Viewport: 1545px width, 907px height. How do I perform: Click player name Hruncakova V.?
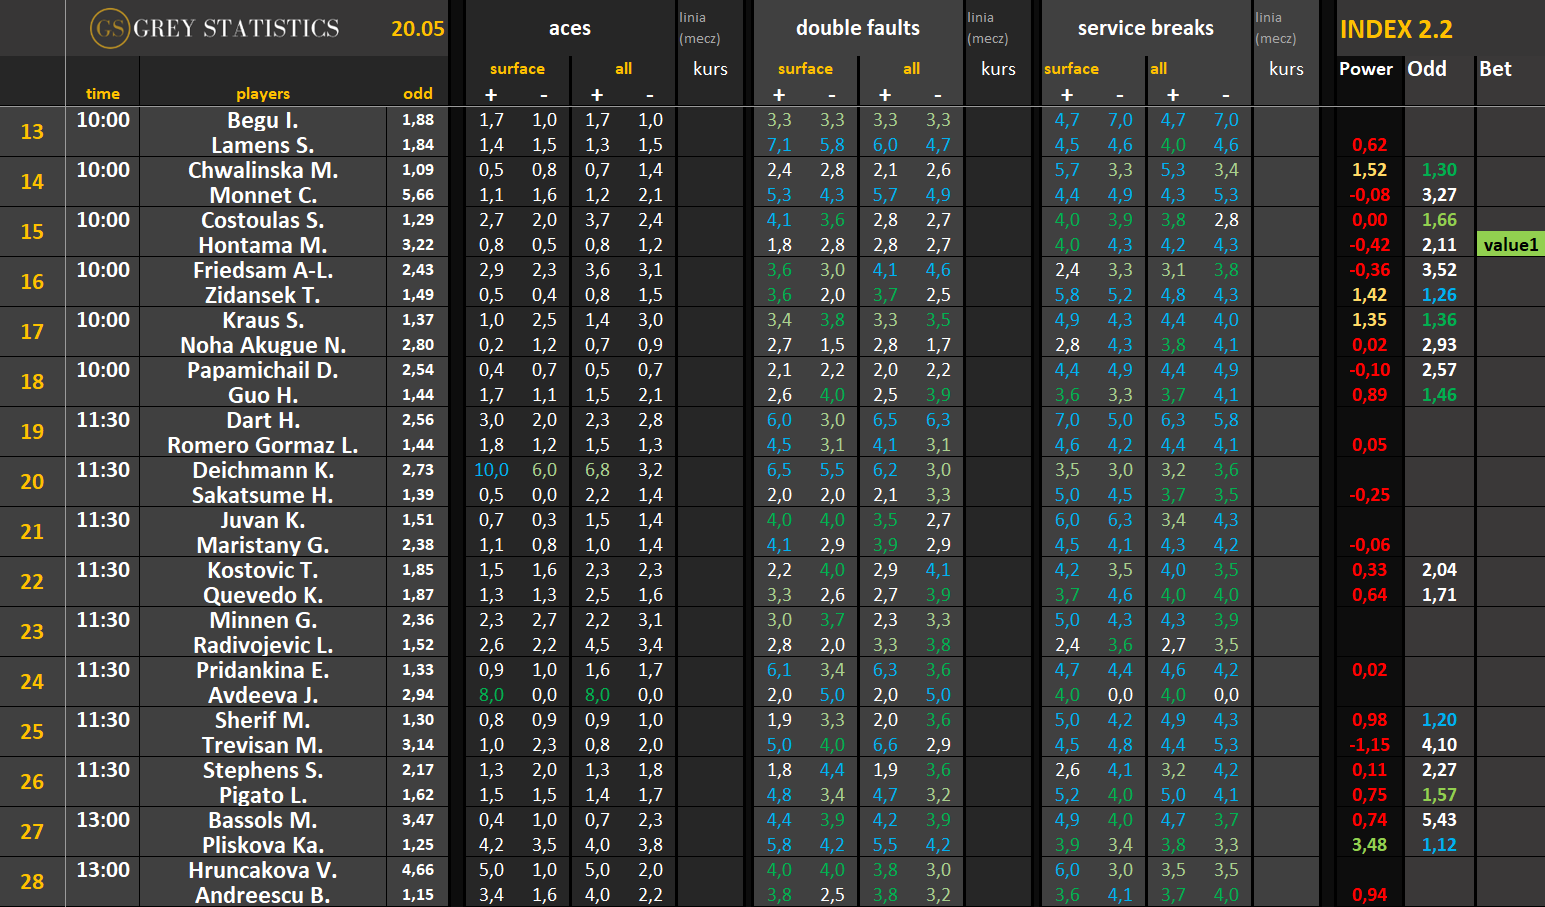pyautogui.click(x=263, y=870)
